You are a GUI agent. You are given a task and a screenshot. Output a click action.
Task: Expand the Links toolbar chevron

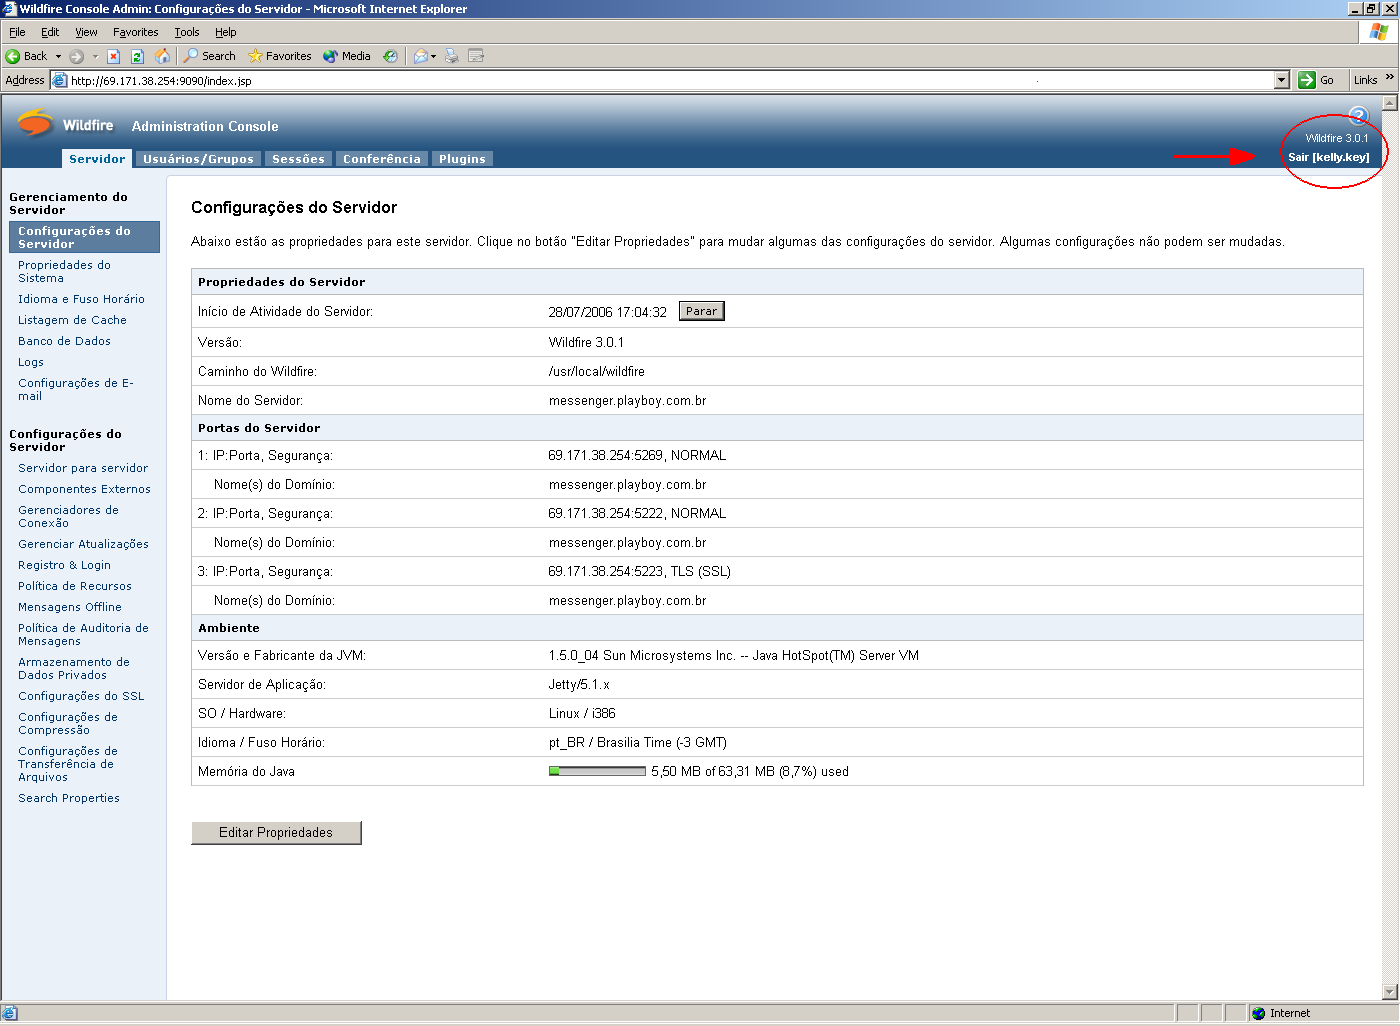coord(1389,77)
